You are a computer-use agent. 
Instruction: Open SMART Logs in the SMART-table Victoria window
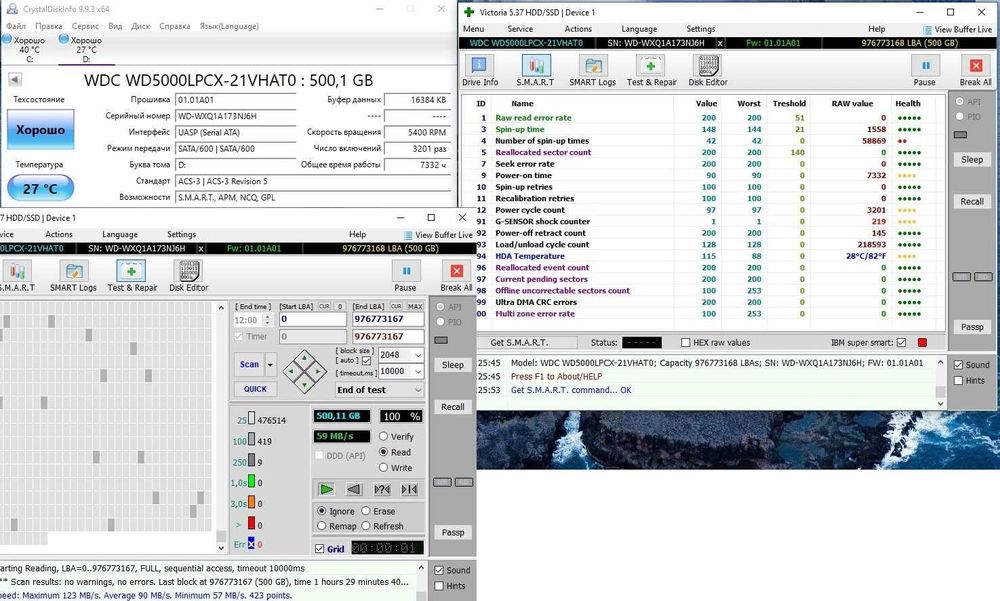coord(592,70)
